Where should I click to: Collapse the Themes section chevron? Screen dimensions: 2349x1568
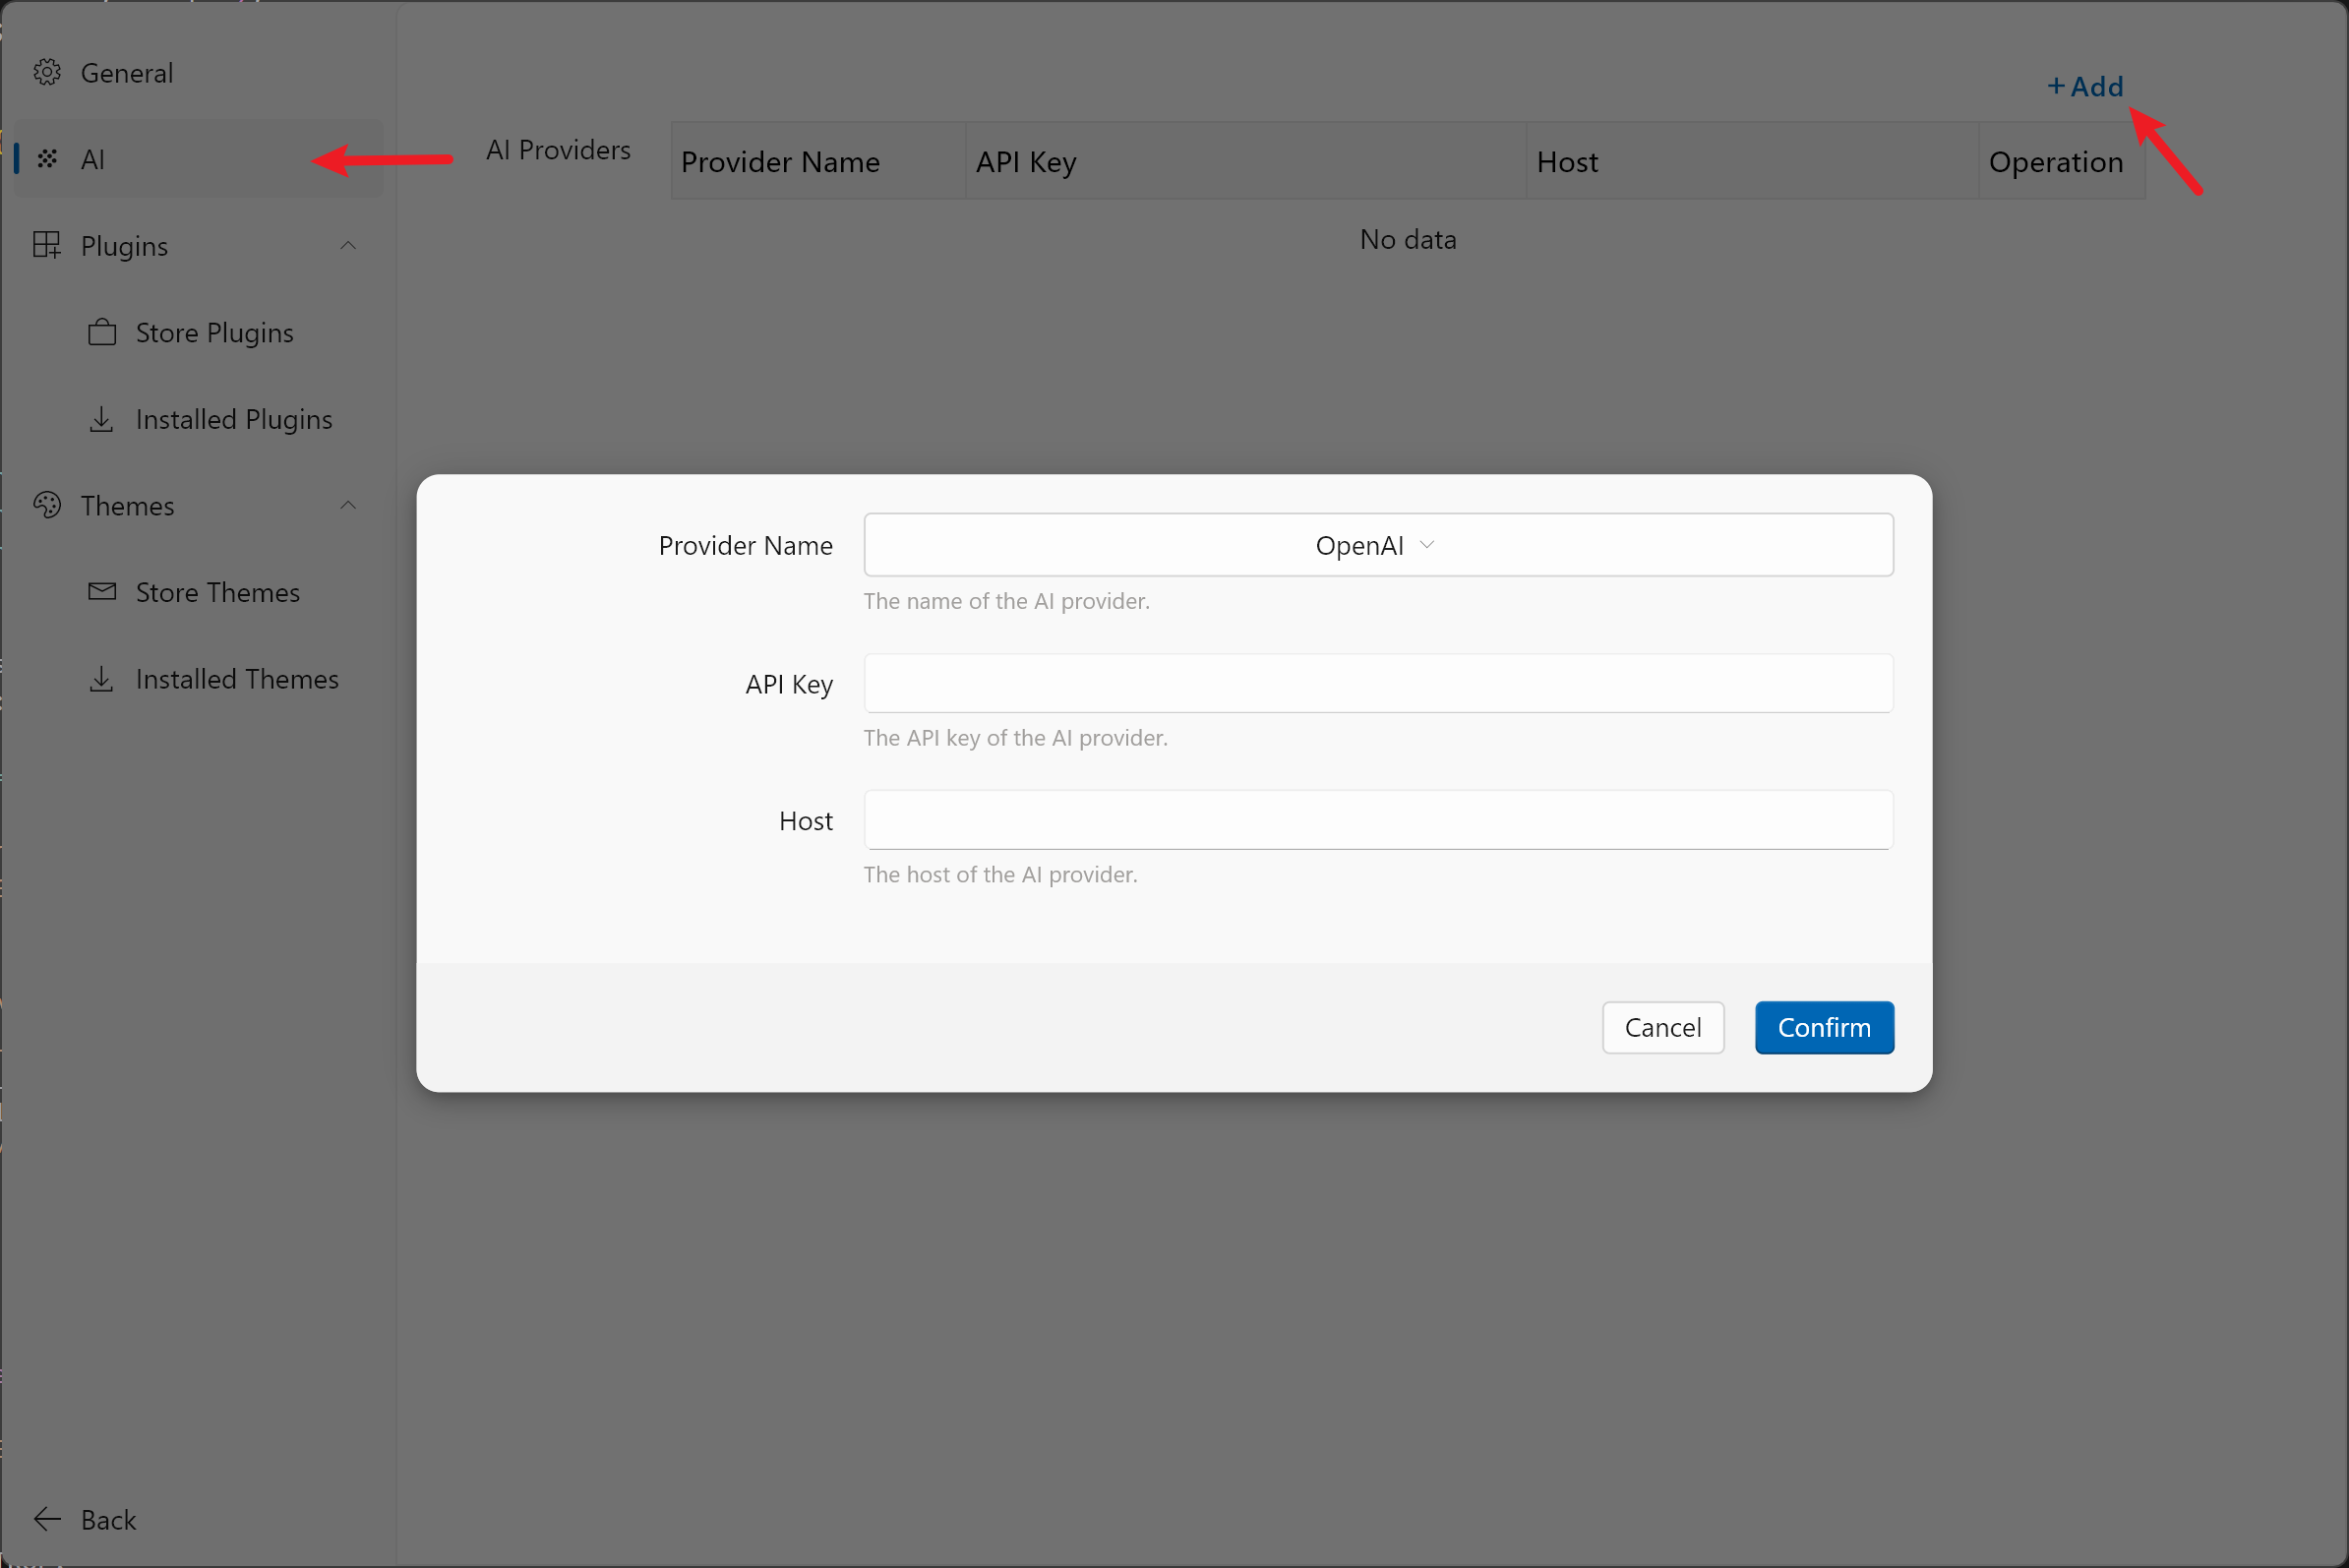(348, 505)
